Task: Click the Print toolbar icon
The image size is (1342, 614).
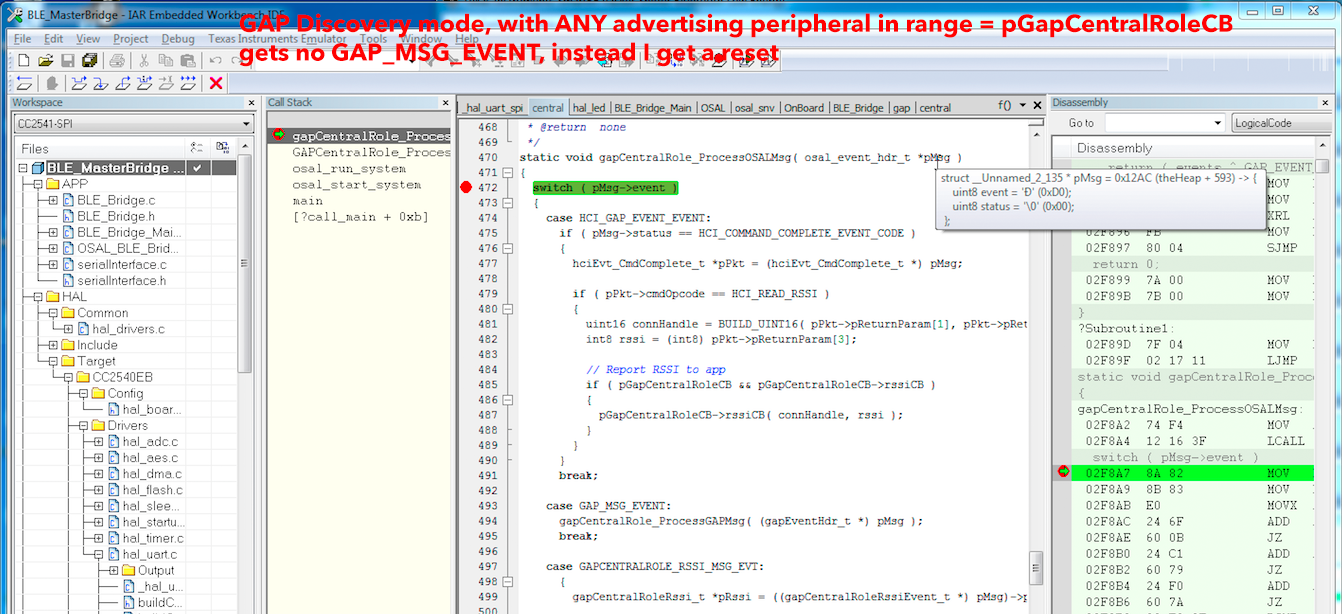Action: (117, 61)
